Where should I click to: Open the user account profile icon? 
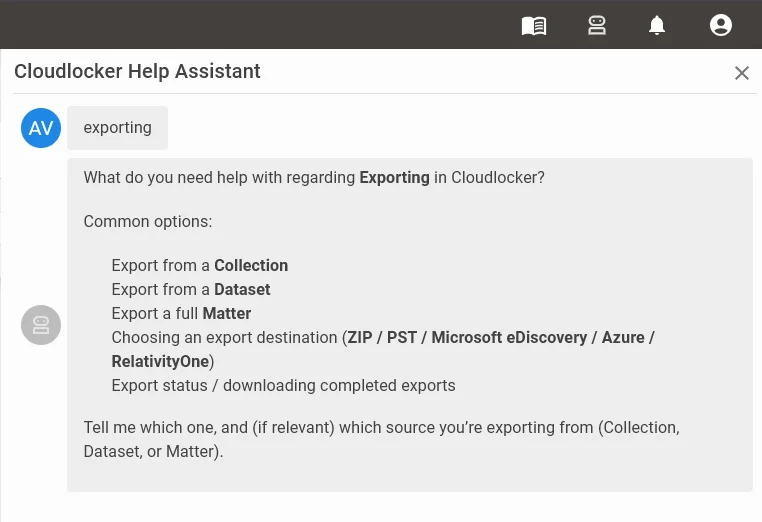[x=721, y=25]
